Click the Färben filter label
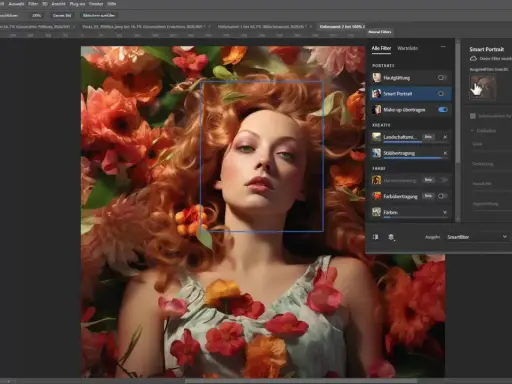512x384 pixels. click(390, 212)
